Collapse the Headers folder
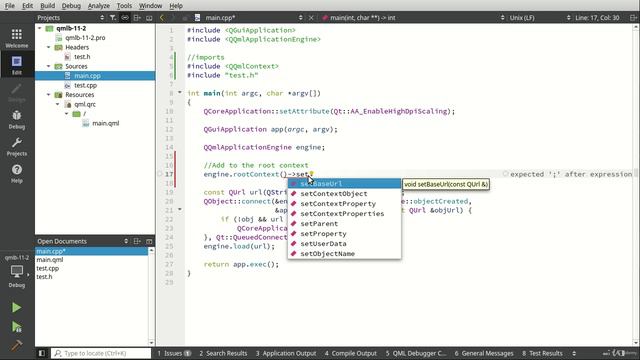The image size is (640, 360). [x=49, y=47]
